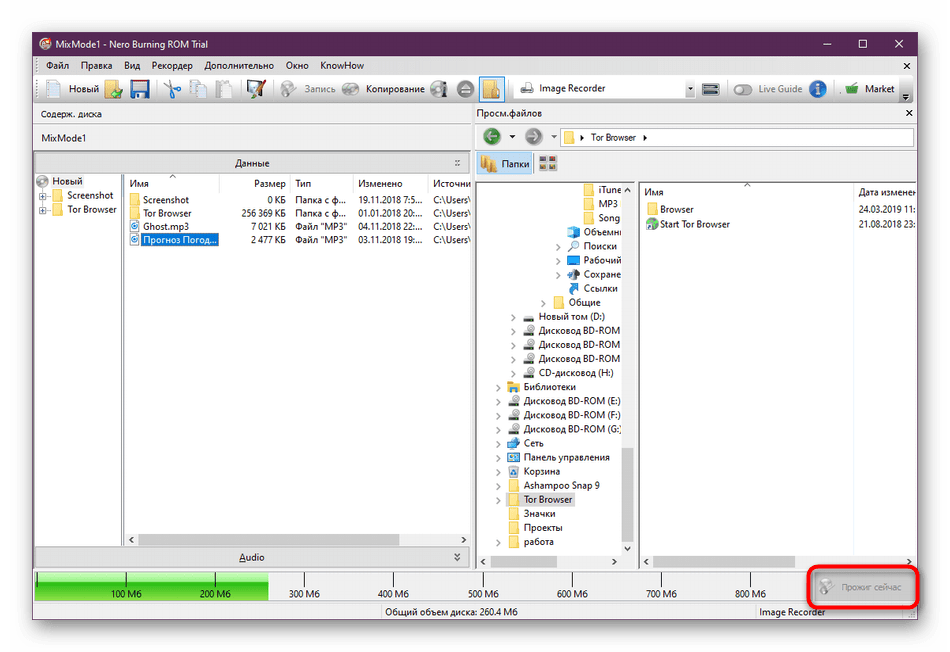Viewport: 950px width, 652px height.
Task: Expand the Панель управления node
Action: tap(498, 457)
